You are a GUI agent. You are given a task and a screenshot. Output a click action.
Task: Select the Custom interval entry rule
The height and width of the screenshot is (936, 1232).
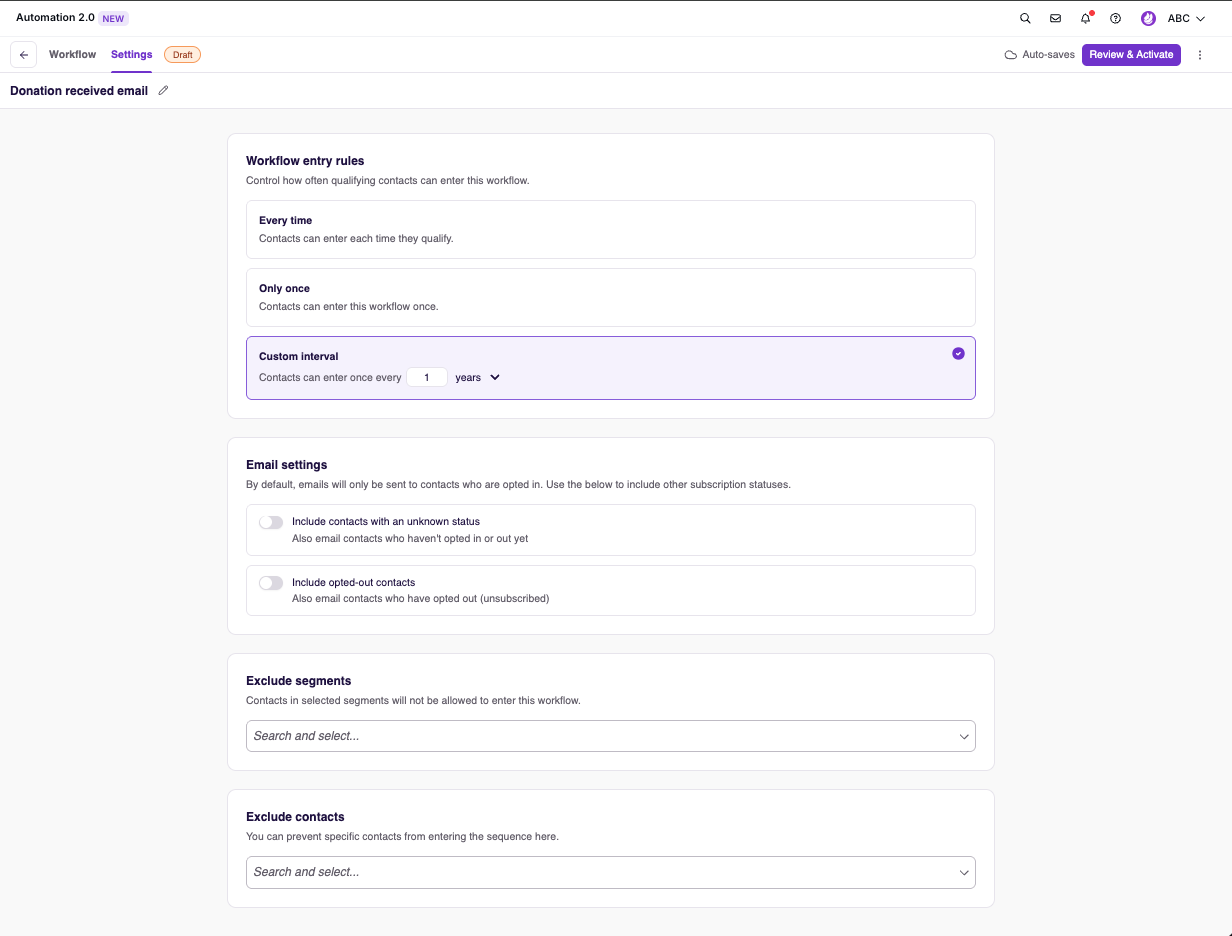click(x=611, y=368)
